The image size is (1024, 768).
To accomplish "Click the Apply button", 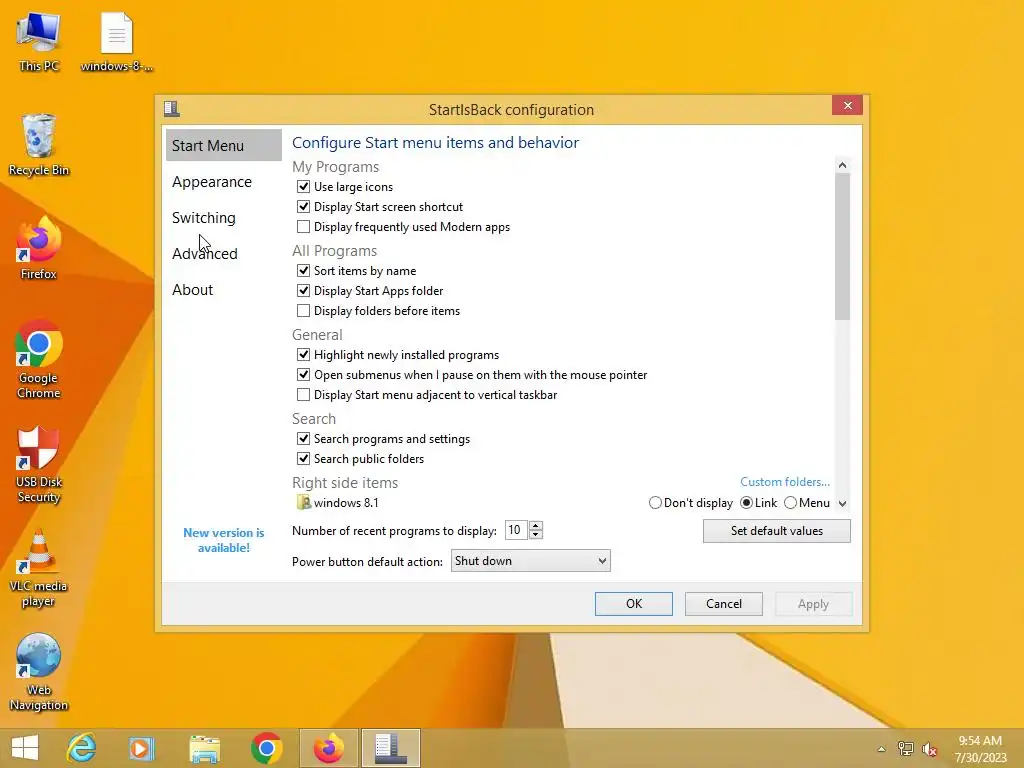I will coord(813,603).
